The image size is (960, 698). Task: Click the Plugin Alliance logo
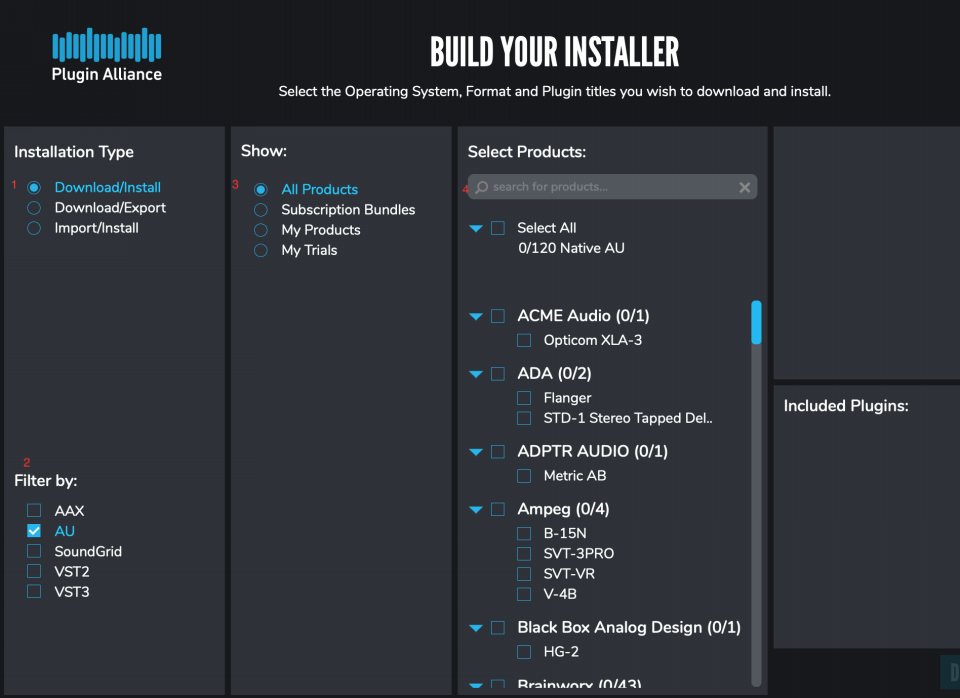click(106, 55)
